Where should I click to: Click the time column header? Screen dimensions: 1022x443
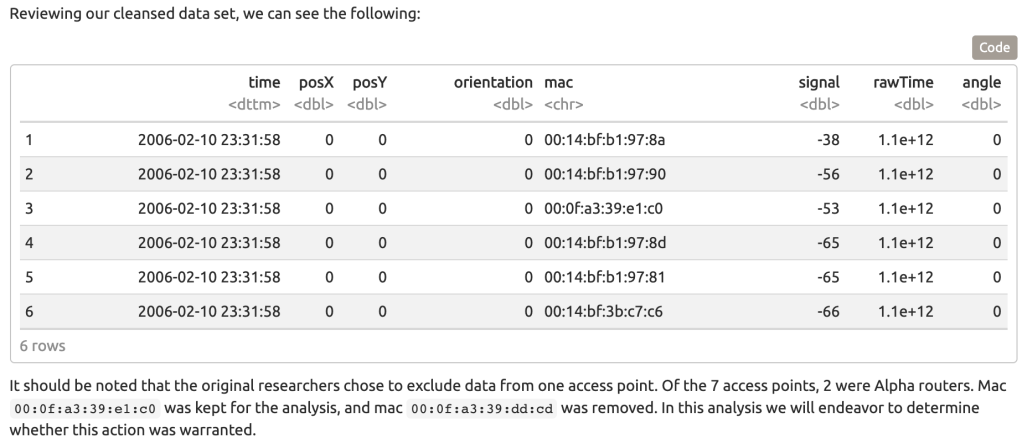pos(264,84)
